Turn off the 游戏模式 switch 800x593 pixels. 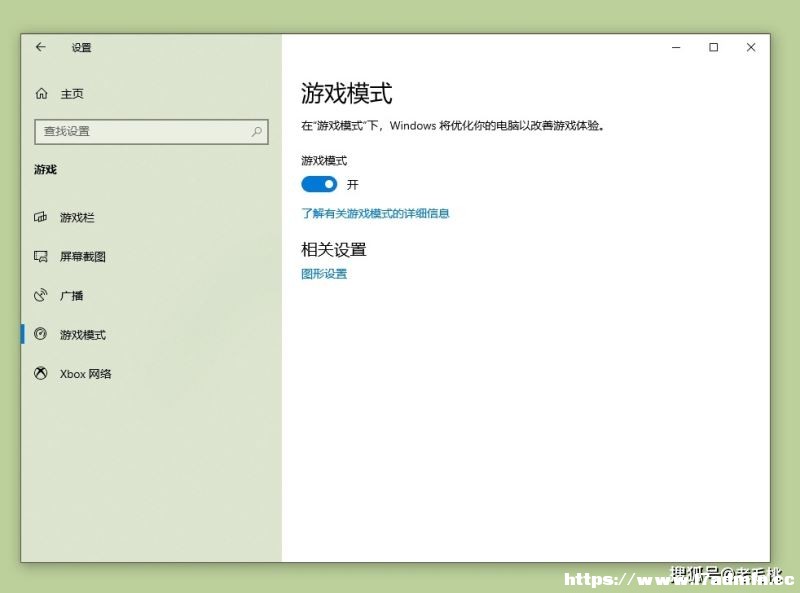(x=319, y=184)
